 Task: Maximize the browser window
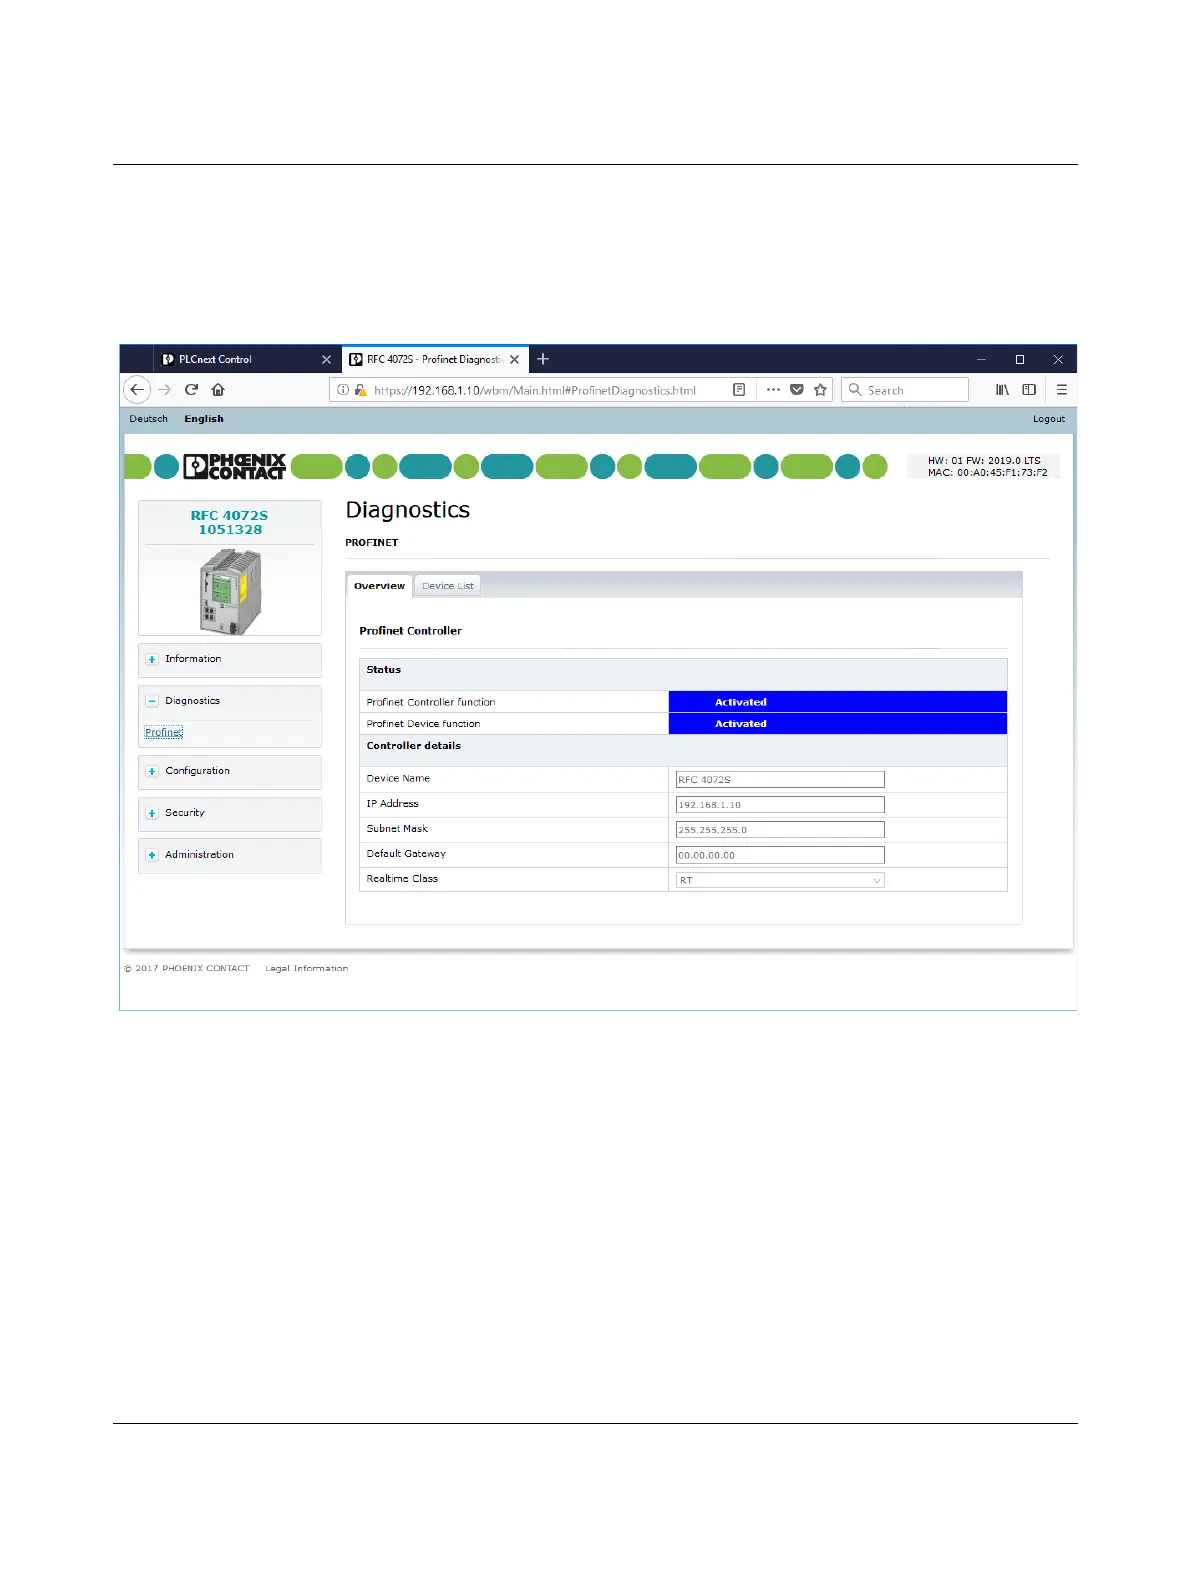pyautogui.click(x=1020, y=359)
